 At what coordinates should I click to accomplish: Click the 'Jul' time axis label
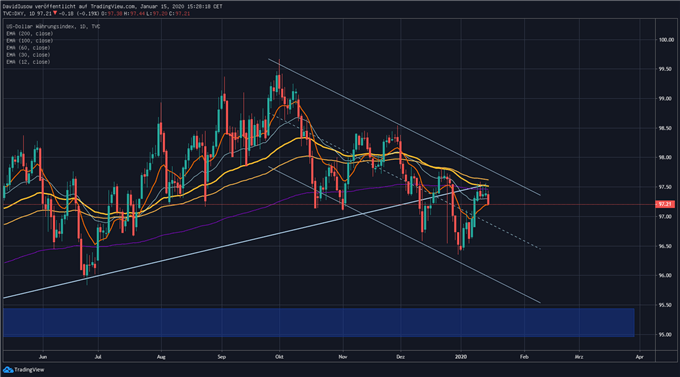tap(98, 357)
